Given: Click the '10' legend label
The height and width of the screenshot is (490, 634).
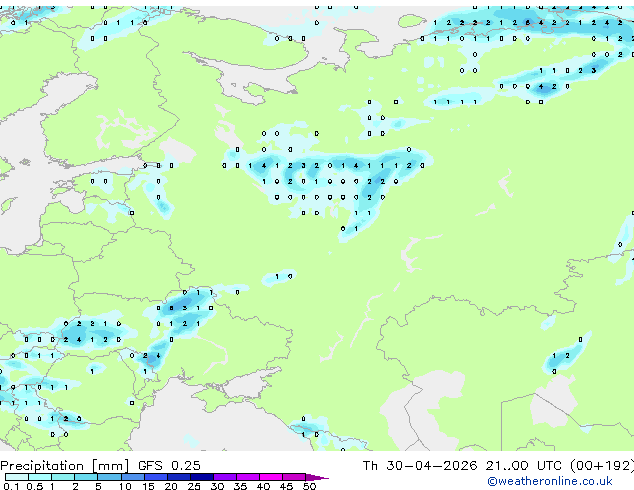Looking at the screenshot, I should tap(125, 486).
